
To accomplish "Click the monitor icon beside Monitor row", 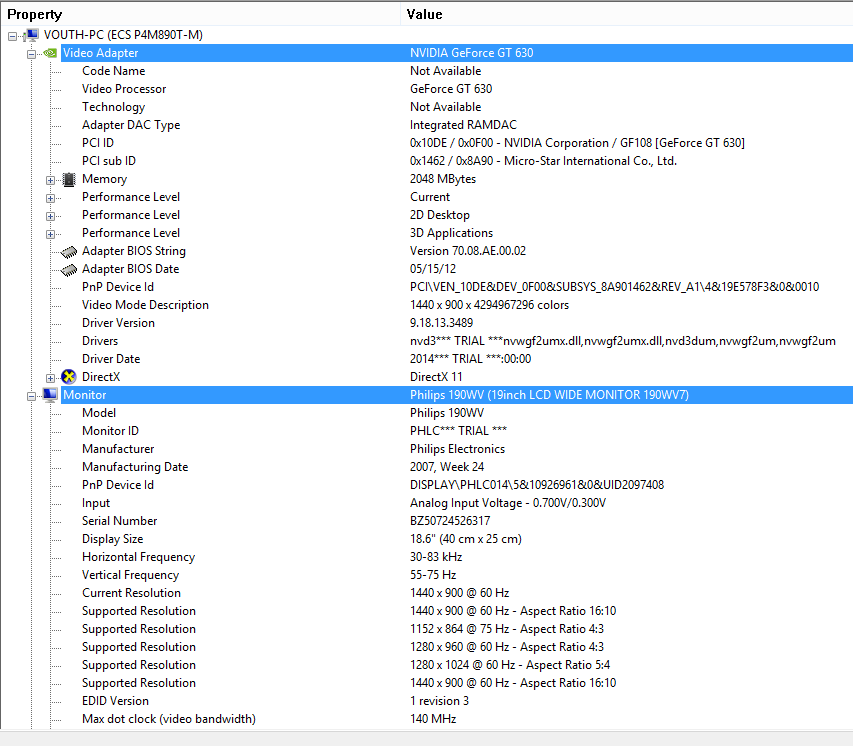I will pos(51,395).
